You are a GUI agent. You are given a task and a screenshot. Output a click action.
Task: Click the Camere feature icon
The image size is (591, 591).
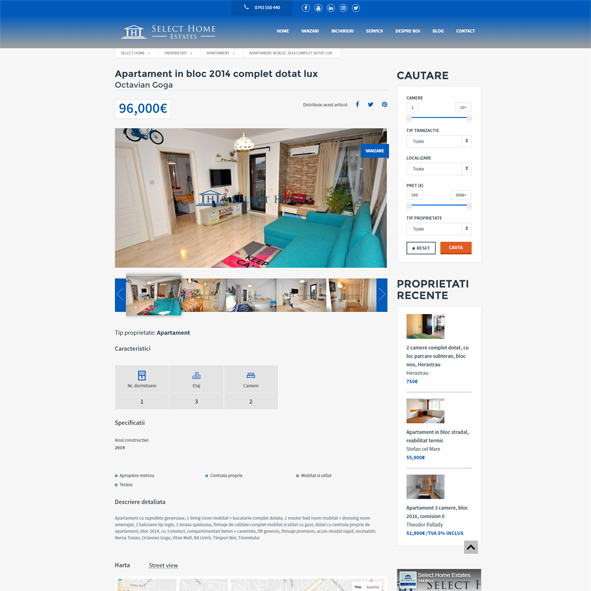tap(251, 375)
